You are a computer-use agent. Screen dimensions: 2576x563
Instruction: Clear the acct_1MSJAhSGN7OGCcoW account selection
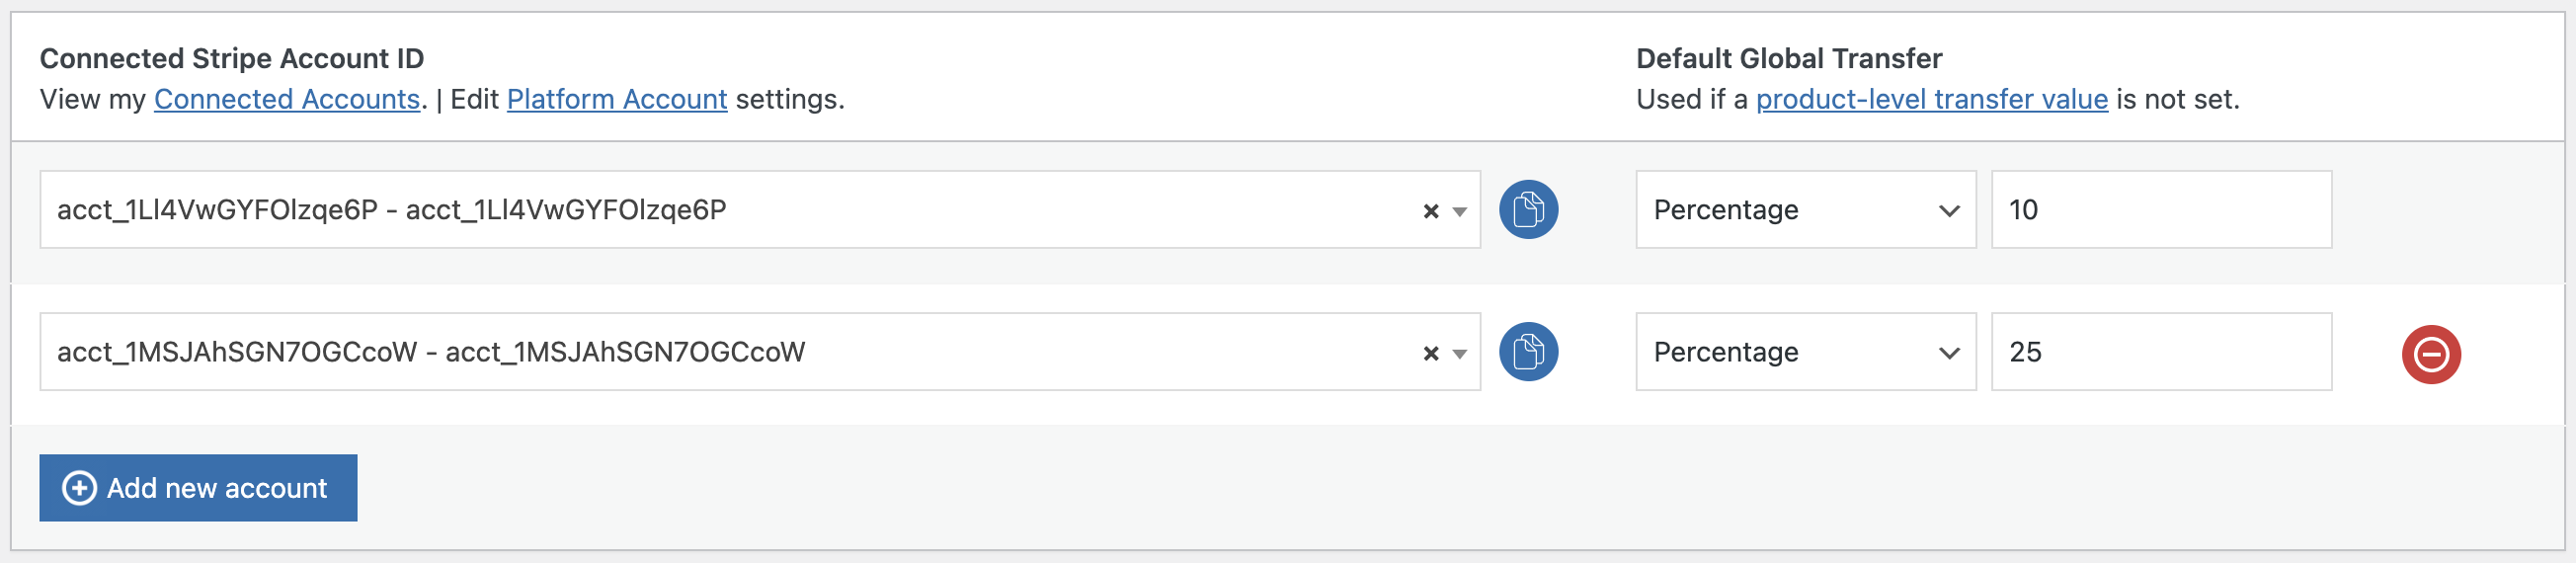(x=1430, y=353)
